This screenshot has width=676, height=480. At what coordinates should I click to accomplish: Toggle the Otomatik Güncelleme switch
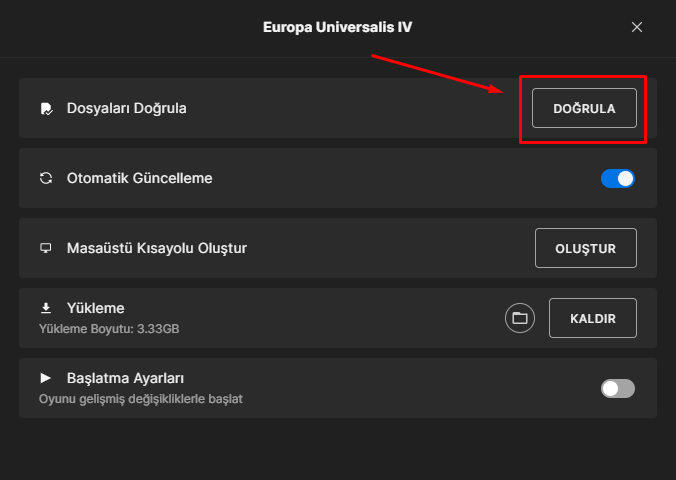tap(618, 179)
